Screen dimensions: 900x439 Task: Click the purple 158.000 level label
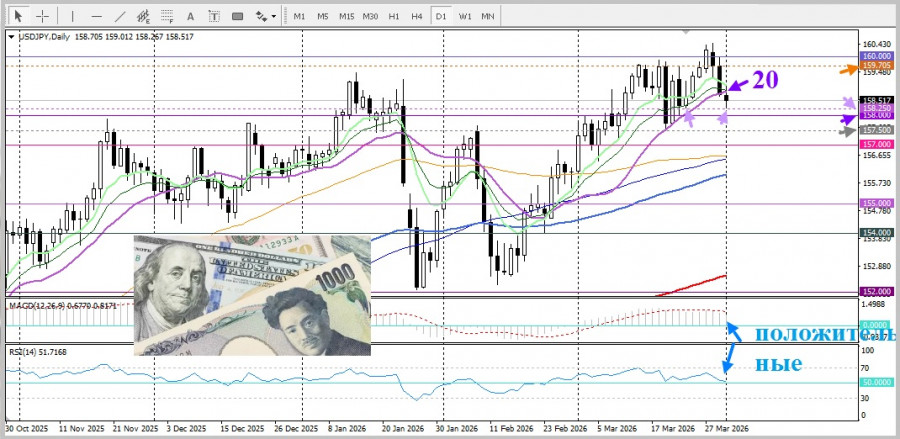coord(876,115)
